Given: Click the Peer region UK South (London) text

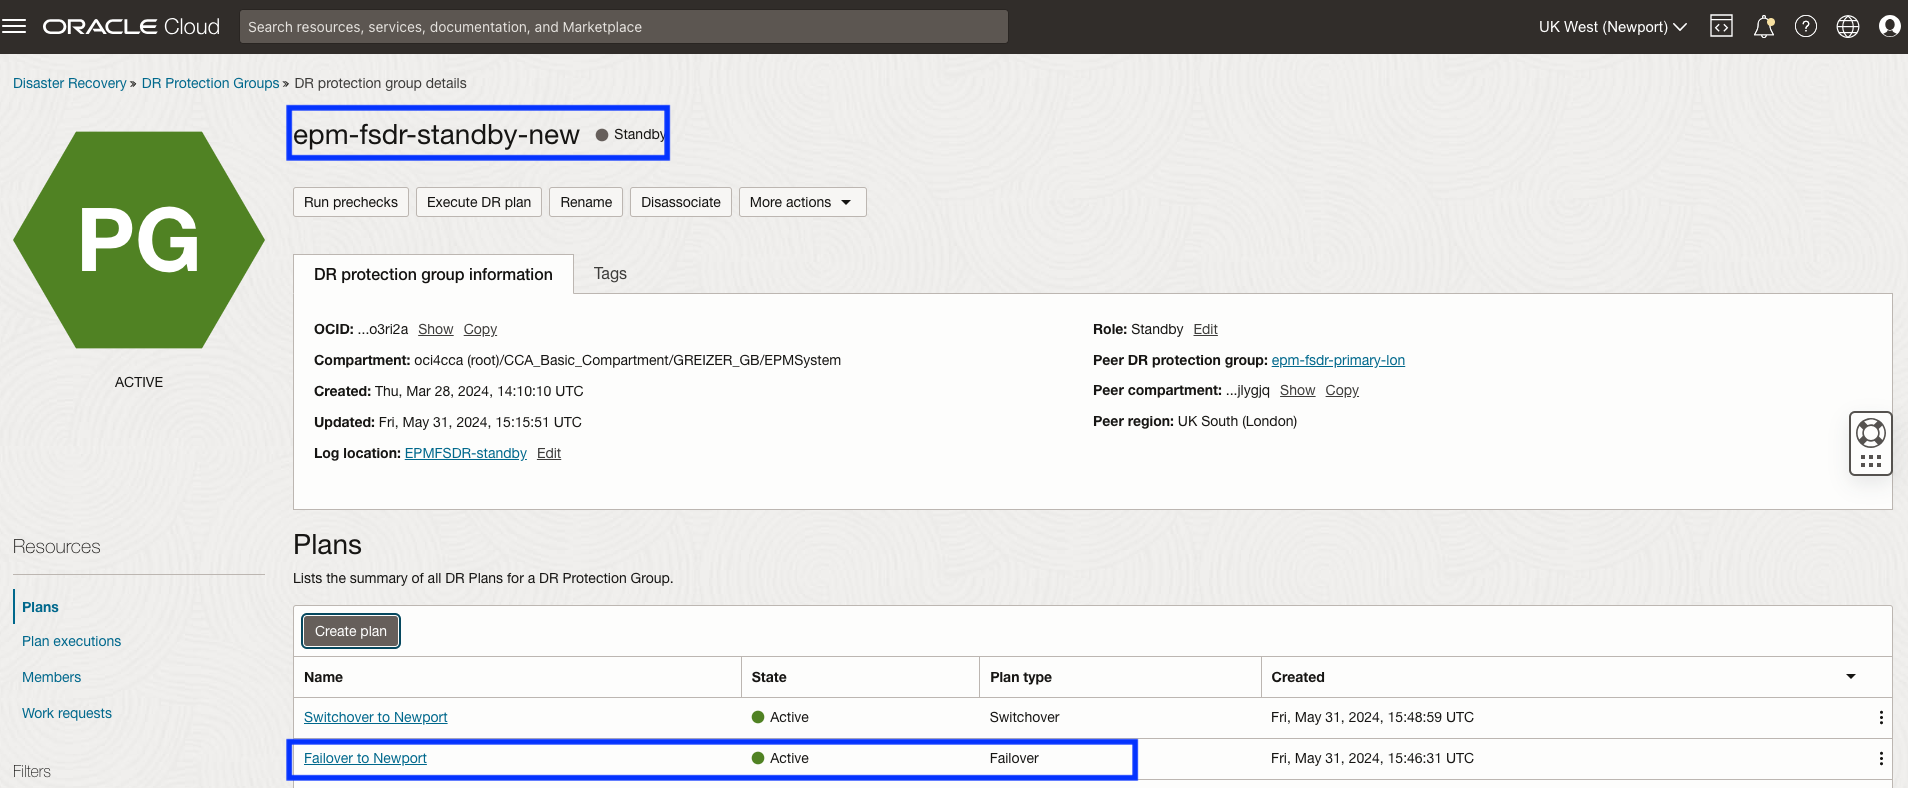Looking at the screenshot, I should [1195, 421].
